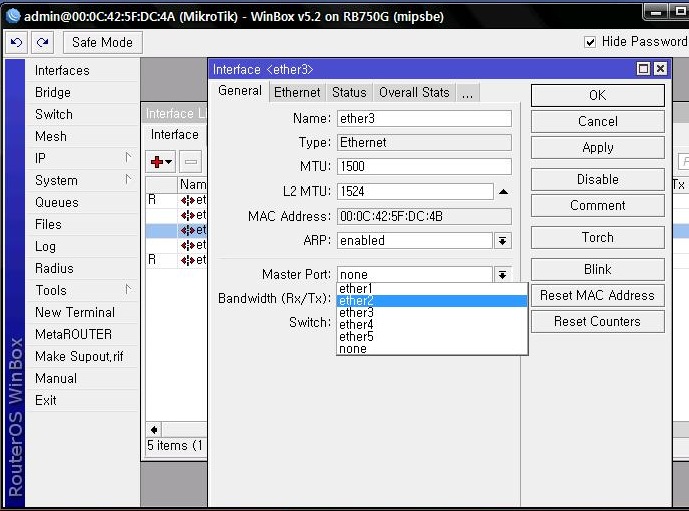Screen dimensions: 689x511
Task: Click the Name column header in Interface List
Action: [192, 185]
